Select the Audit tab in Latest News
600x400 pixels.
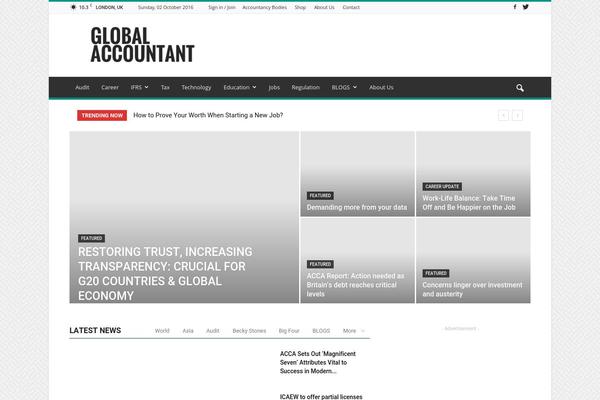[x=213, y=331]
